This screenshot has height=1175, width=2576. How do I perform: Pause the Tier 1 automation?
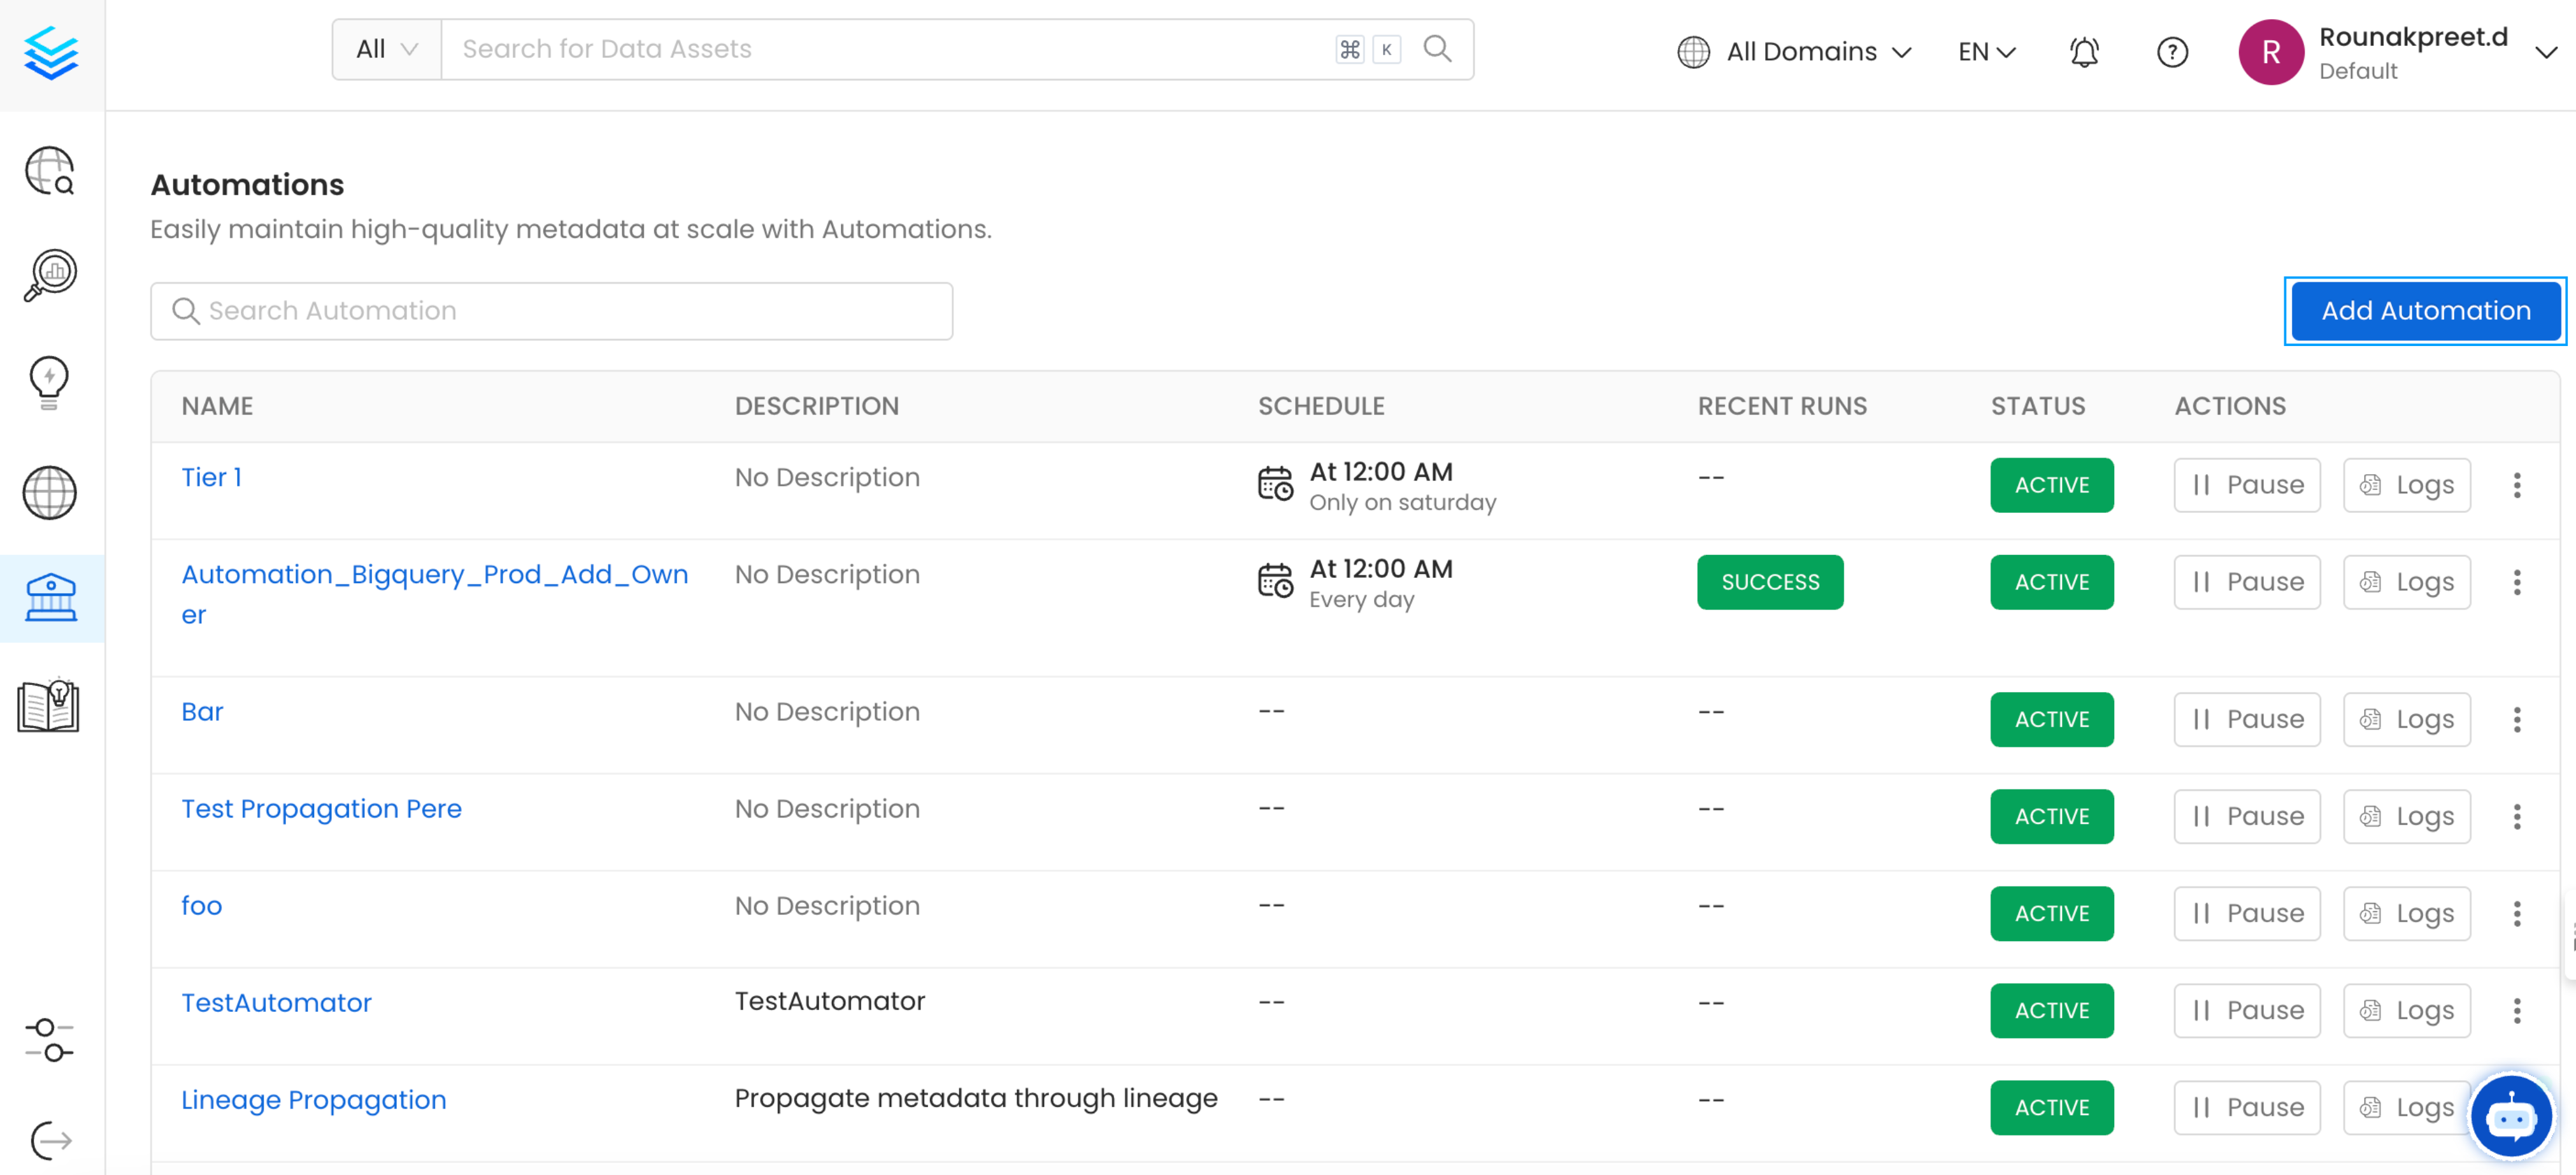click(x=2246, y=485)
